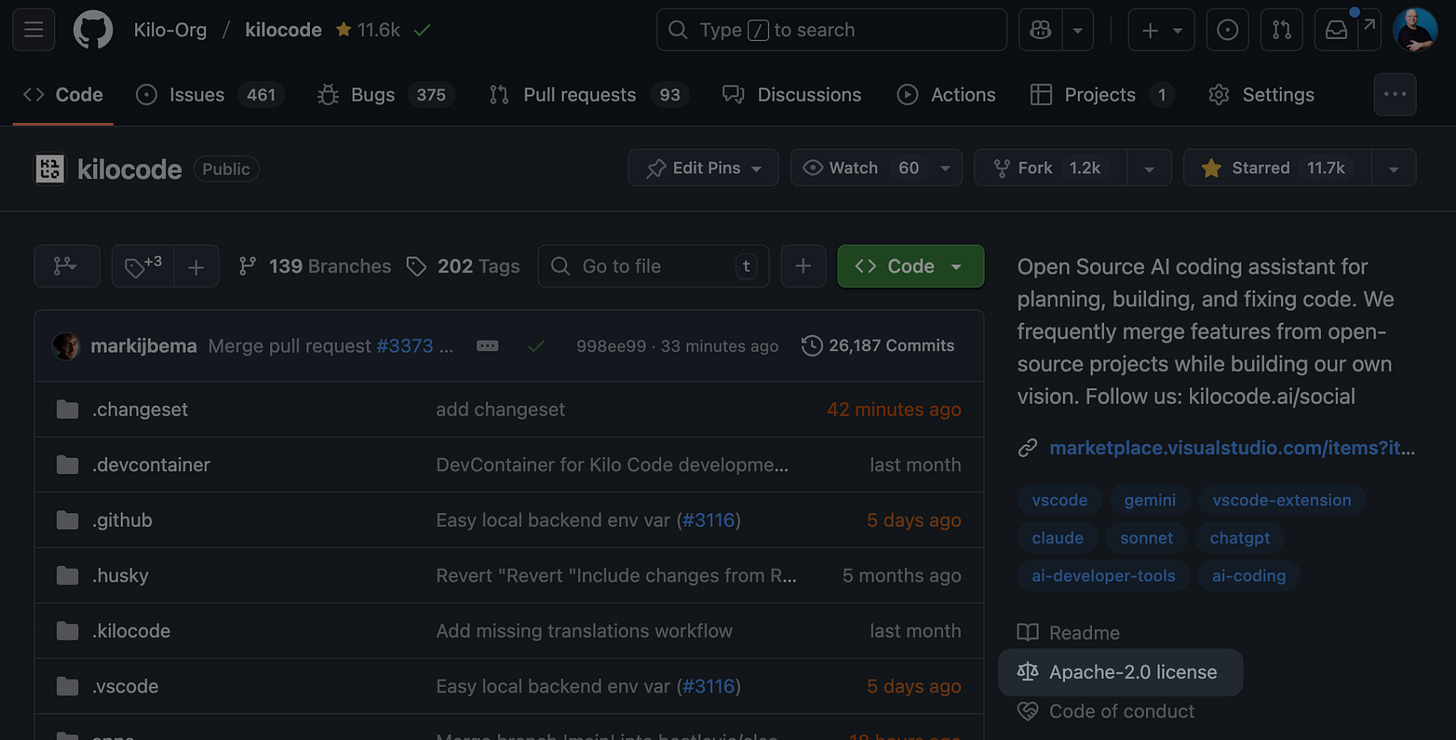Go to the GitHub homepage logo
The image size is (1456, 740).
(93, 30)
